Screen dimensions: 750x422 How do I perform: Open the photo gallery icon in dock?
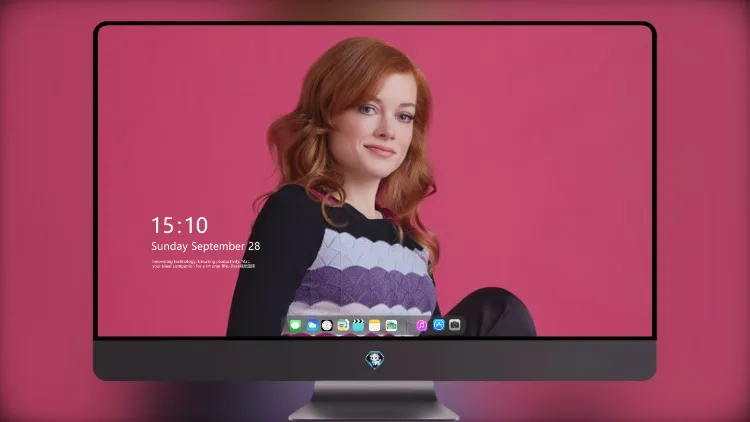(x=391, y=326)
